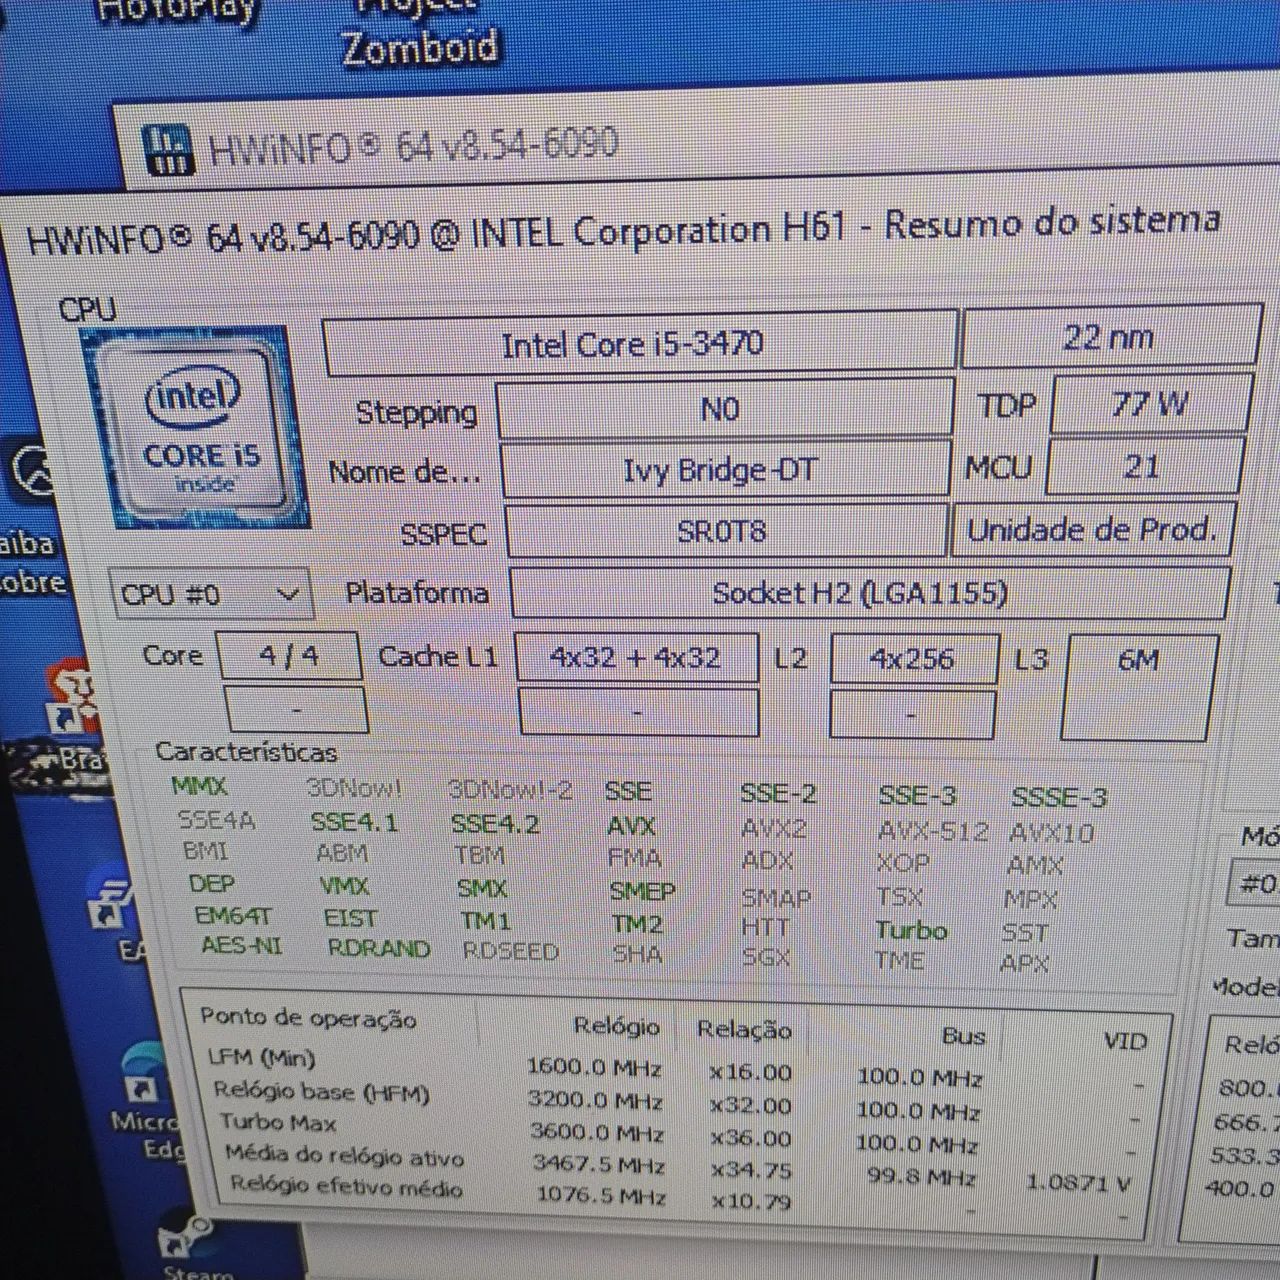Click the LFM (Min) row label
Screen dimensions: 1280x1280
pos(262,1057)
